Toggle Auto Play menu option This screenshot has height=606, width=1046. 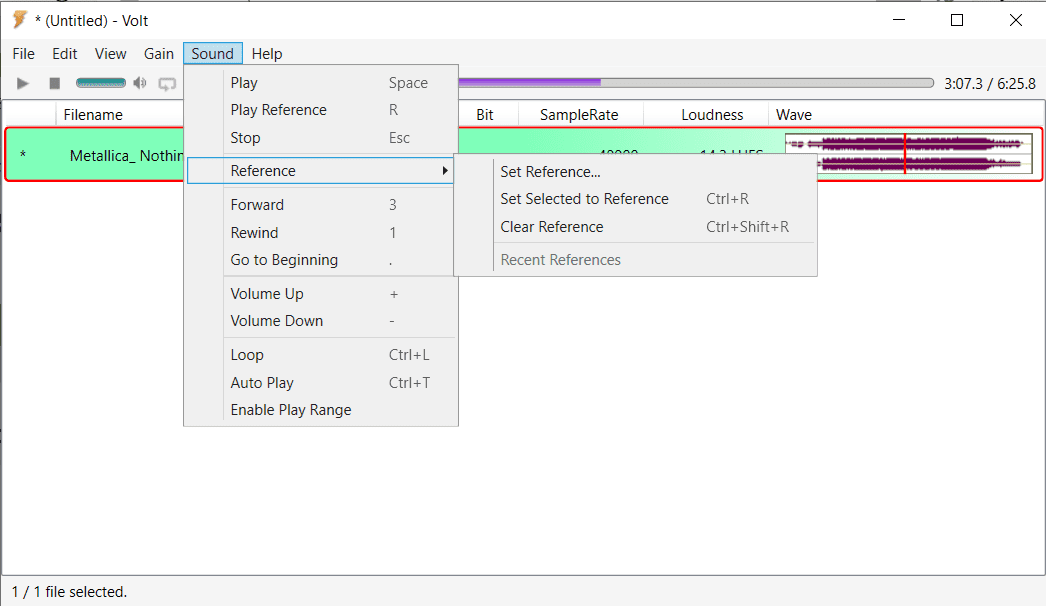(x=262, y=383)
